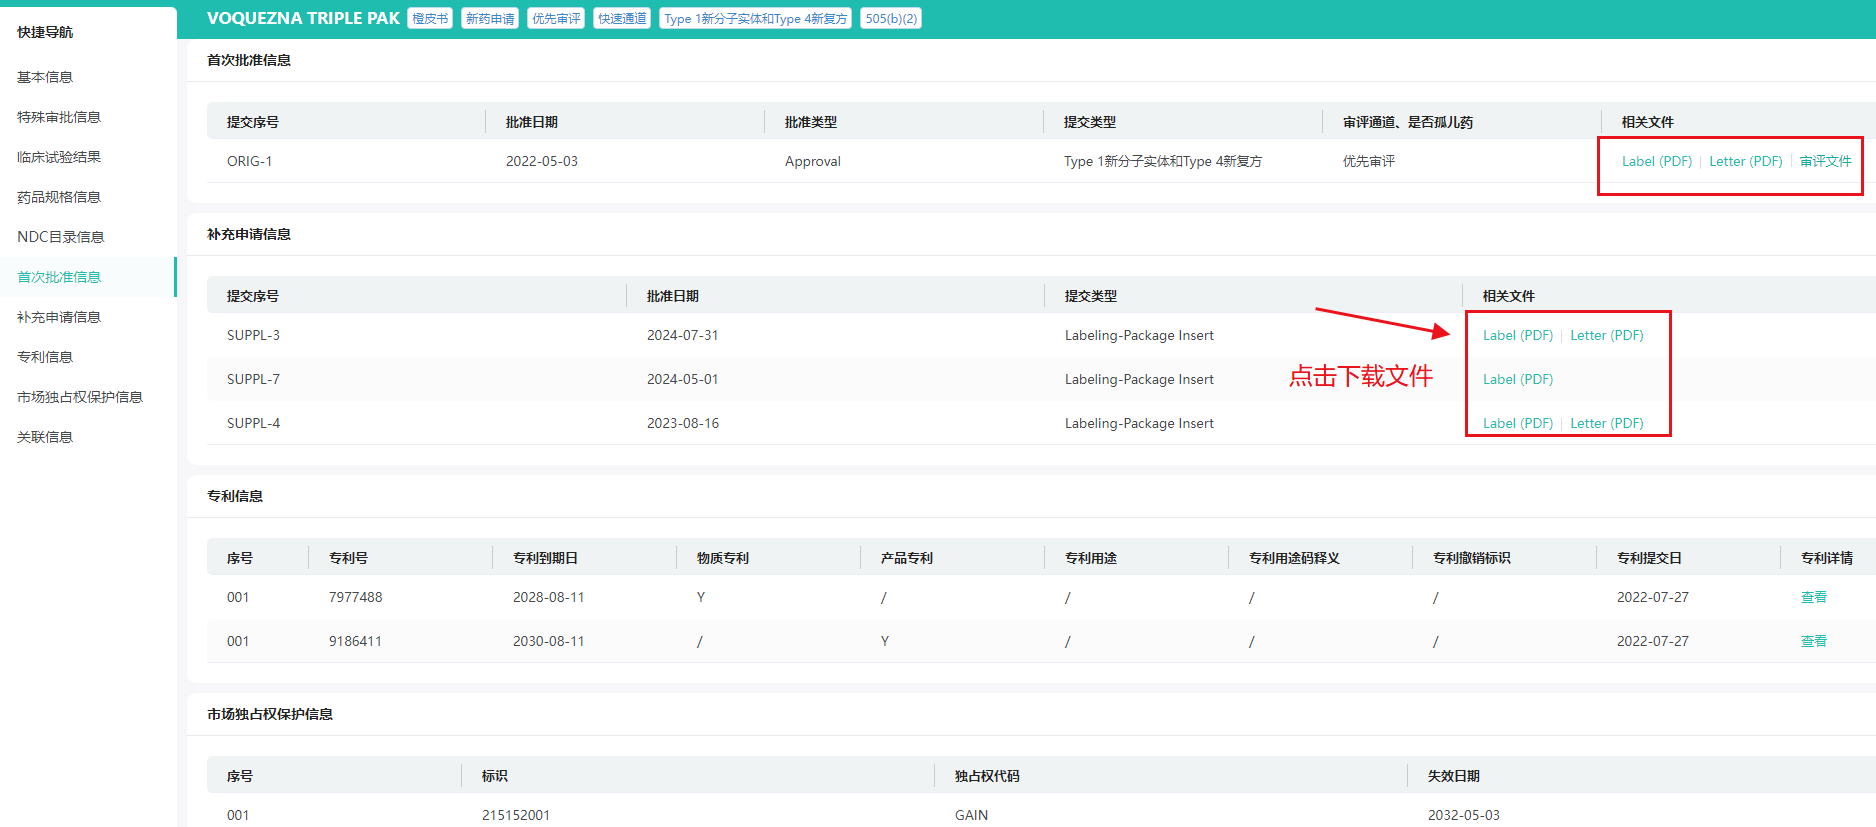Click SUPPL-7 Labeling-Package Insert cell
Viewport: 1876px width, 827px height.
pos(1139,379)
